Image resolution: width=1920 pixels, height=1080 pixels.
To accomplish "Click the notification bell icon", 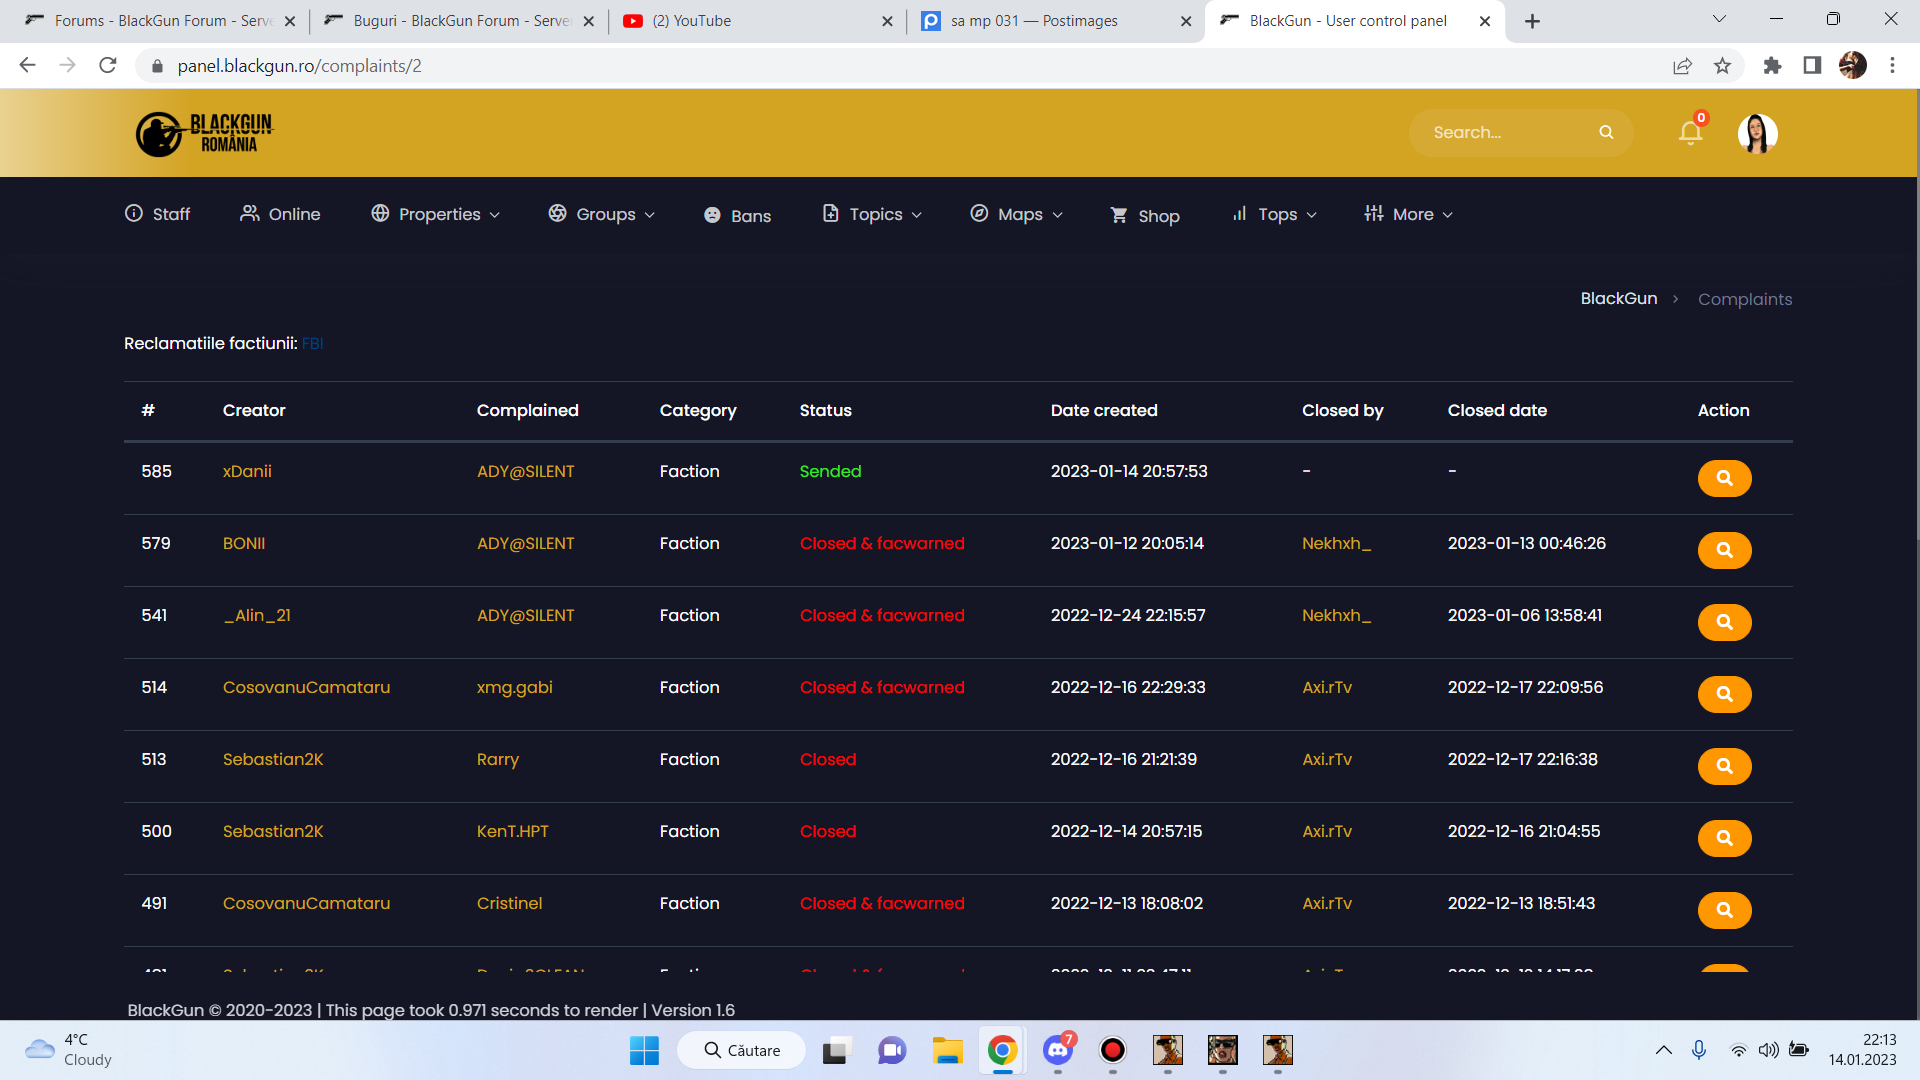I will click(1690, 133).
